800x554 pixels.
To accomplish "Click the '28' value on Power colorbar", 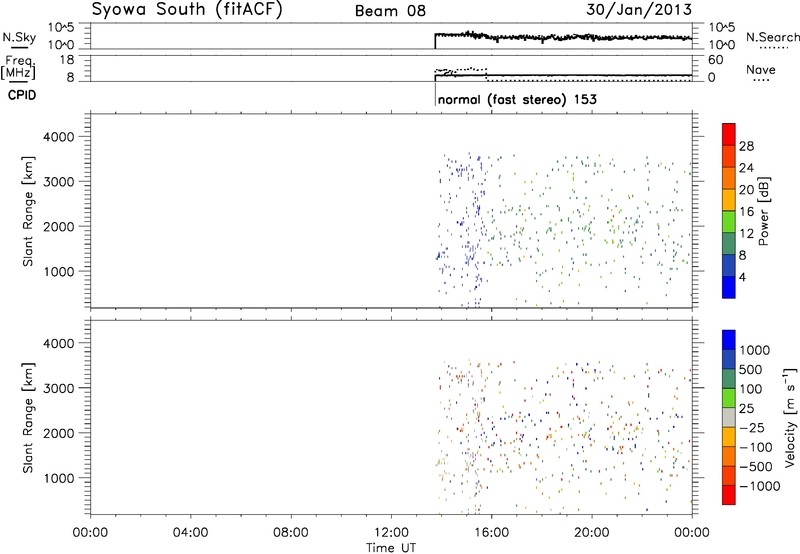I will pos(746,146).
